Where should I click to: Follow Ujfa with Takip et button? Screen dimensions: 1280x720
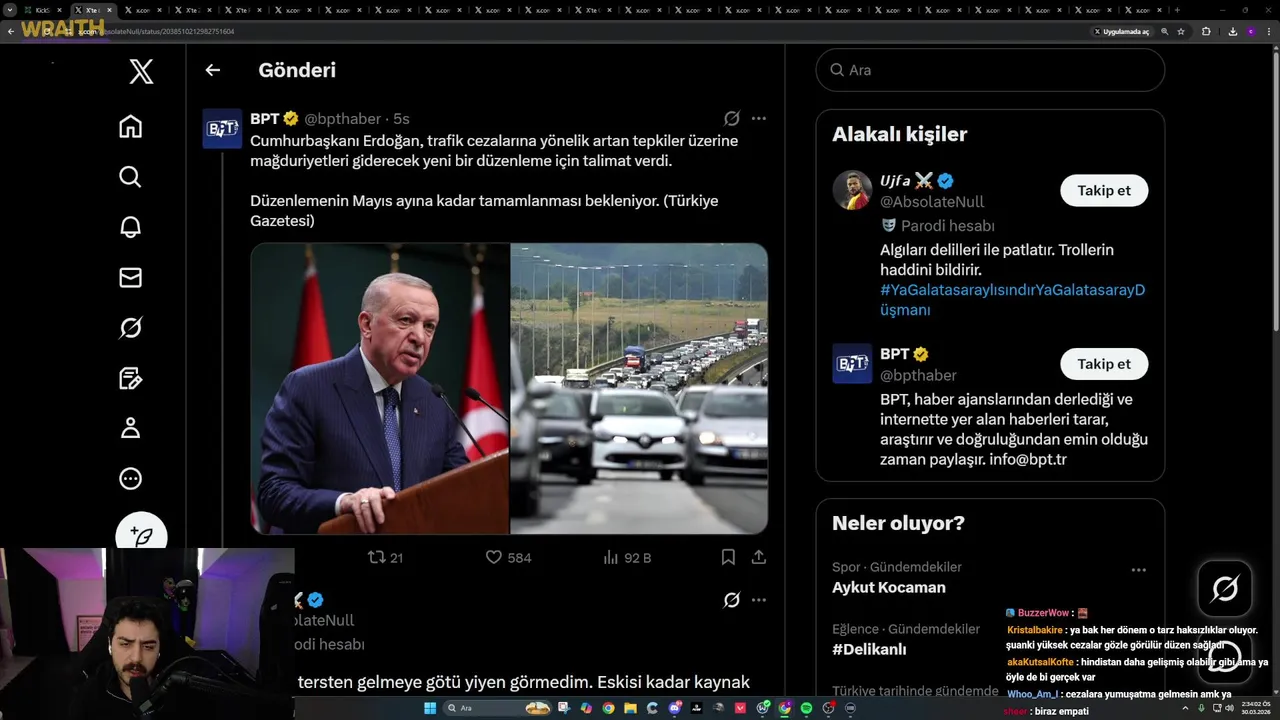click(x=1104, y=190)
